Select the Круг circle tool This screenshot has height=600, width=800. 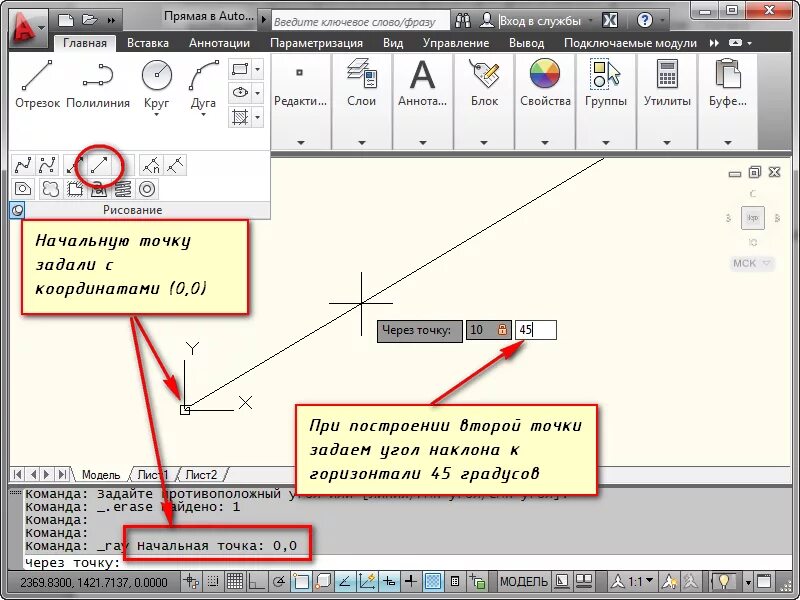pyautogui.click(x=157, y=85)
